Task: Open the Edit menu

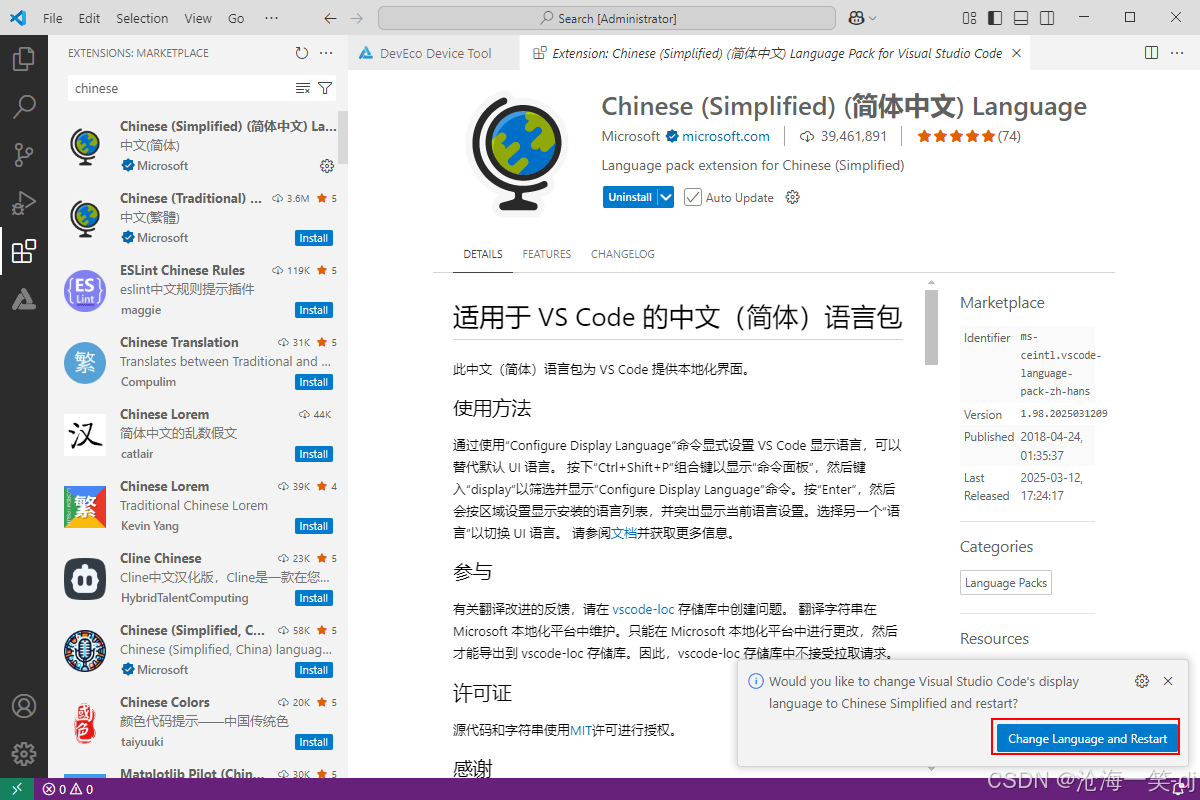Action: (89, 18)
